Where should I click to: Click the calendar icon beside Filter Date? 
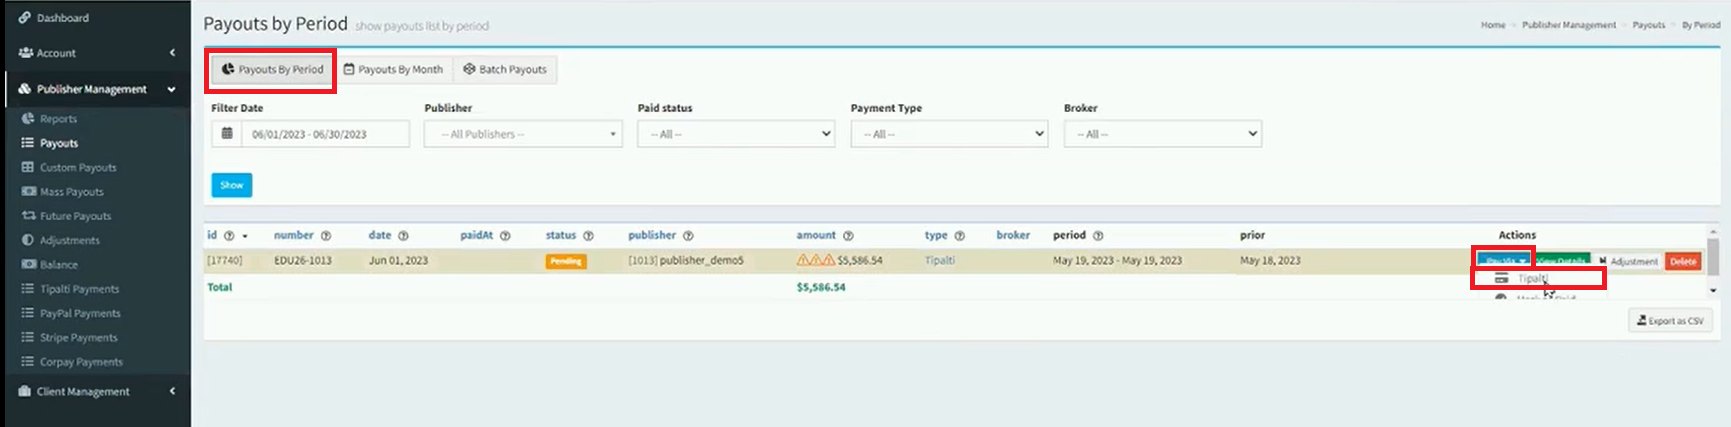click(x=227, y=134)
